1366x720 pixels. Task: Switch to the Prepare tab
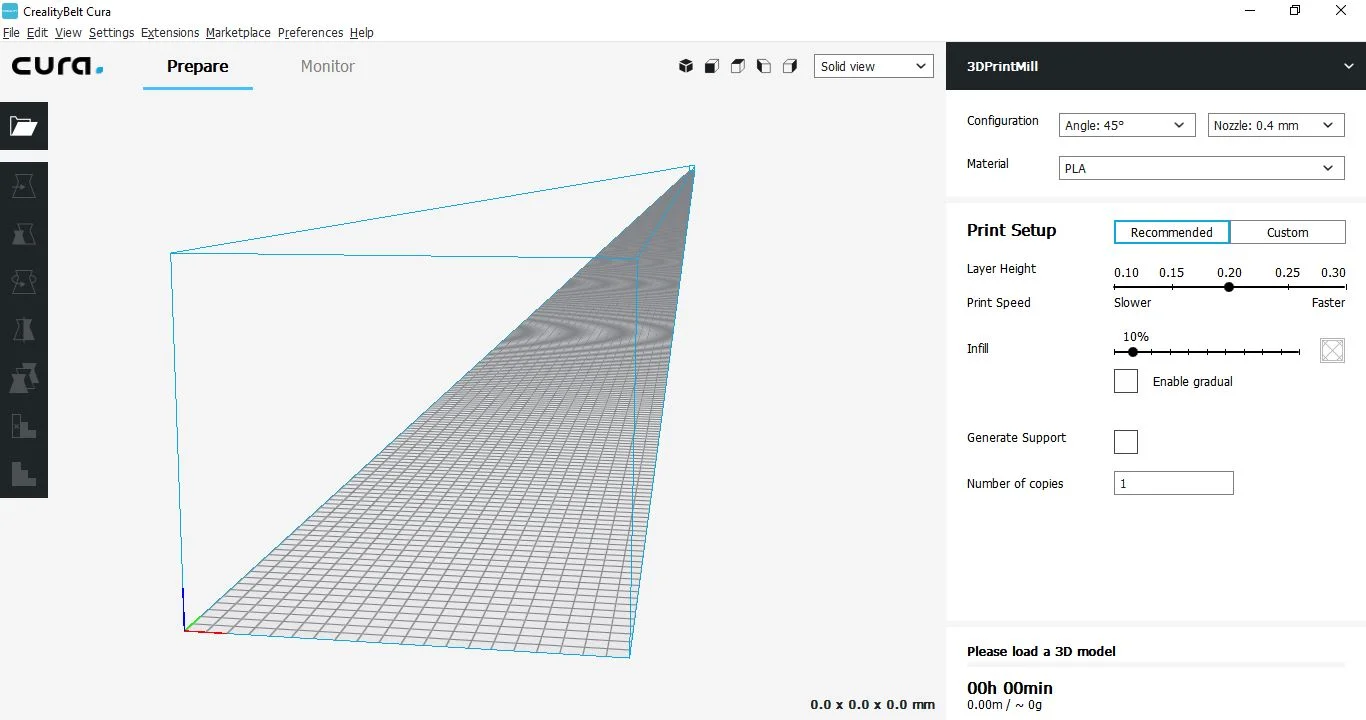198,67
